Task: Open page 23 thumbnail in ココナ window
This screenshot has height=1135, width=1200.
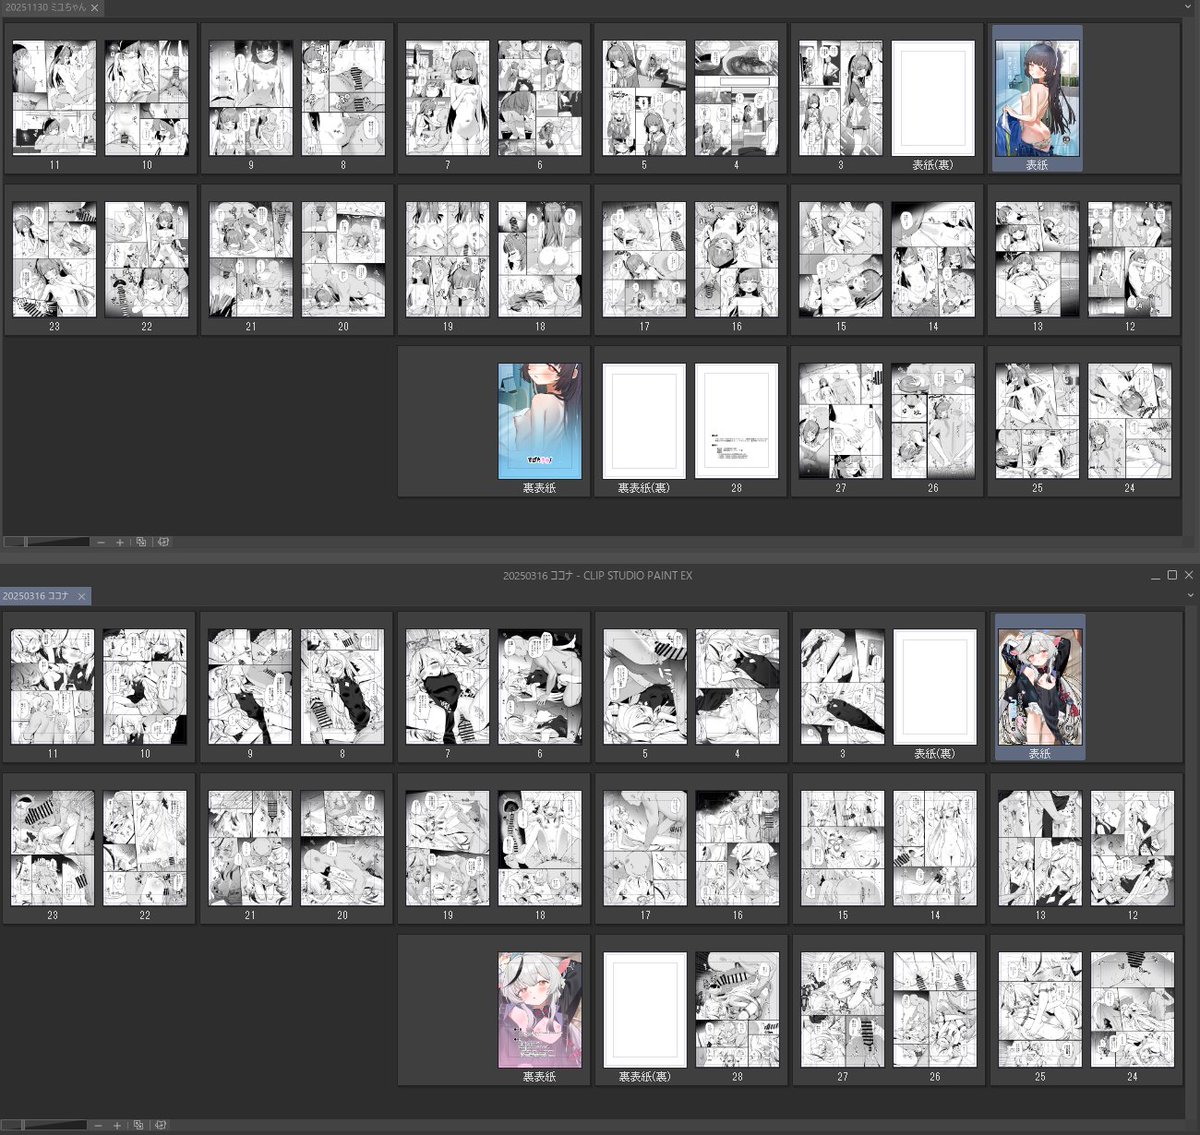Action: (x=52, y=848)
